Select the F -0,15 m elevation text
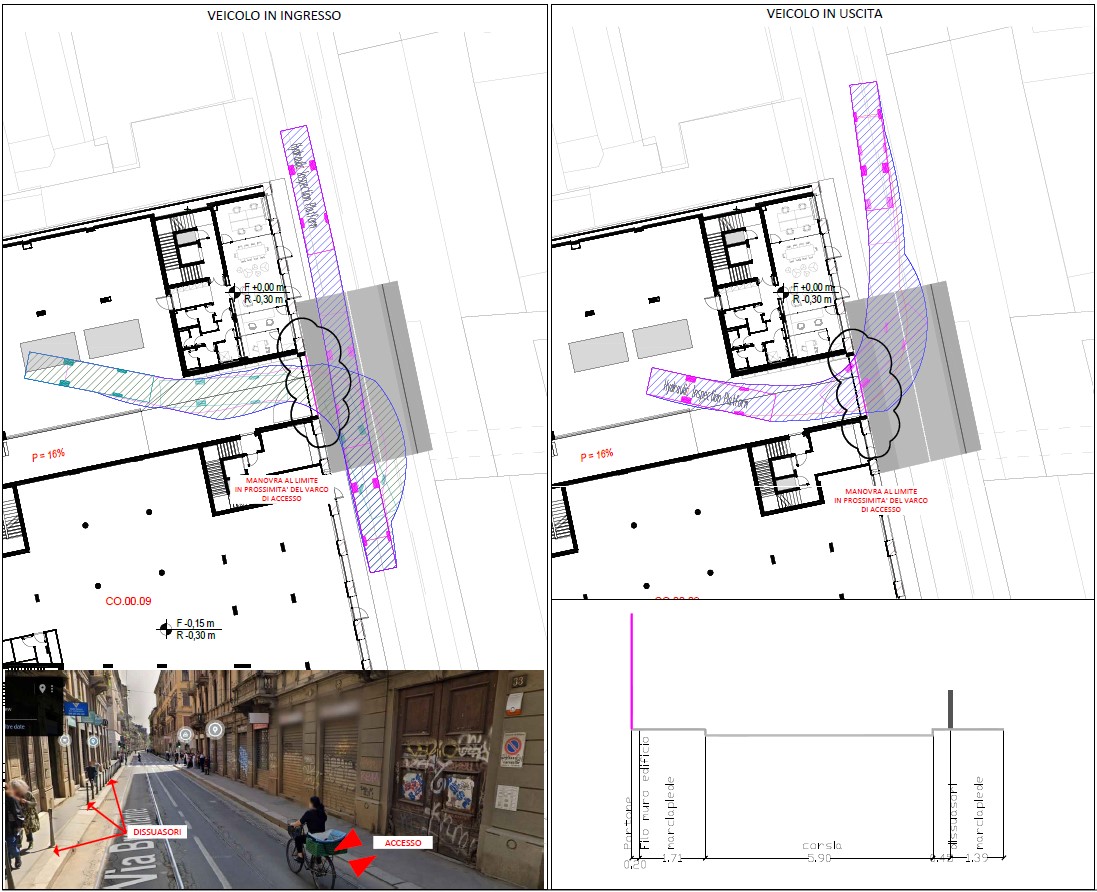The width and height of the screenshot is (1097, 892). [x=195, y=623]
